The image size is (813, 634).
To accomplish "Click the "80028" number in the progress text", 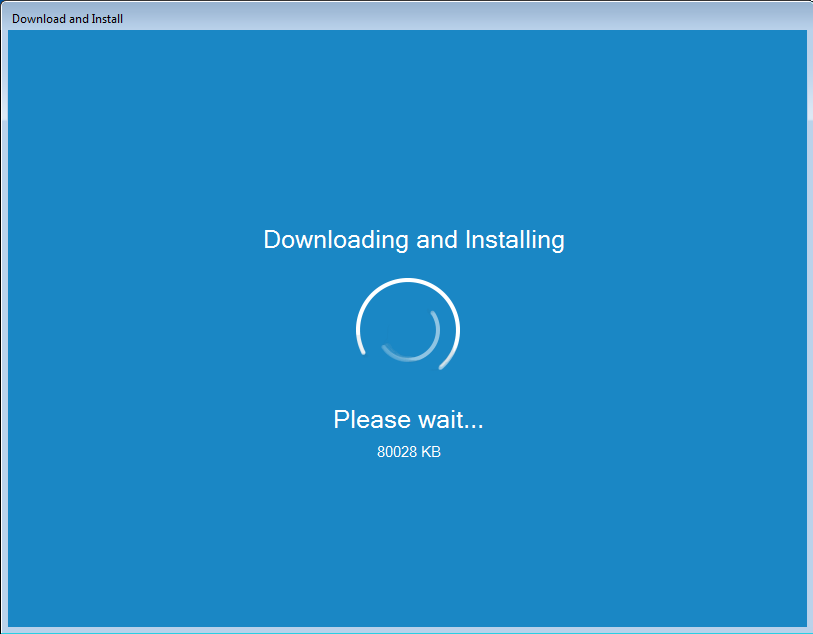I will pyautogui.click(x=397, y=452).
